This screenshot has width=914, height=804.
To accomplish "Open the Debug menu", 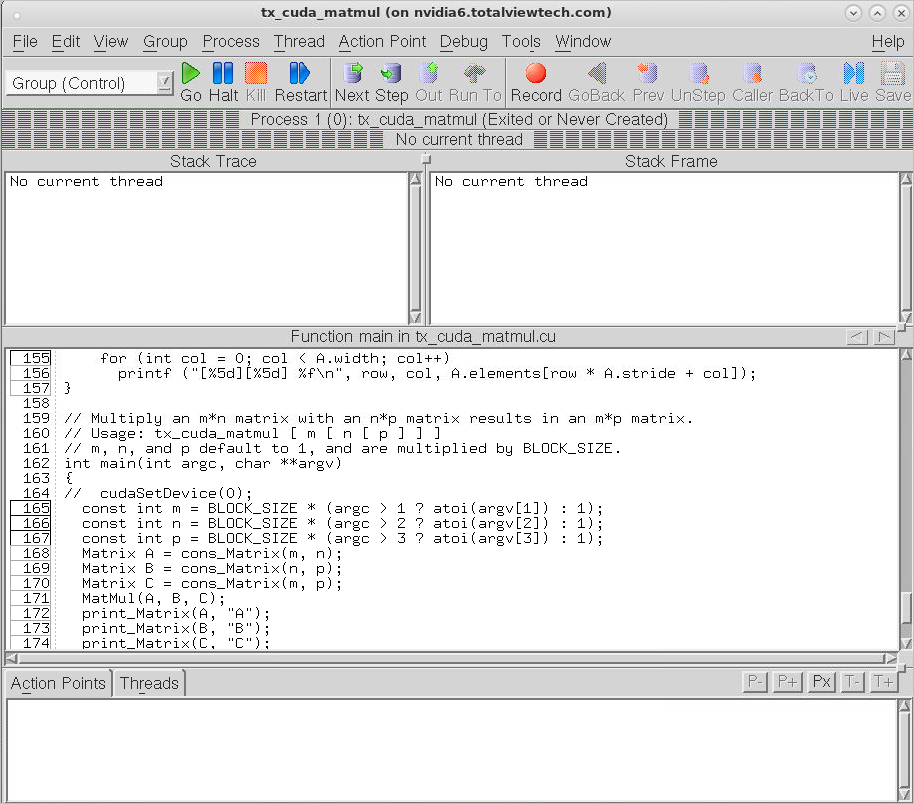I will coord(464,41).
